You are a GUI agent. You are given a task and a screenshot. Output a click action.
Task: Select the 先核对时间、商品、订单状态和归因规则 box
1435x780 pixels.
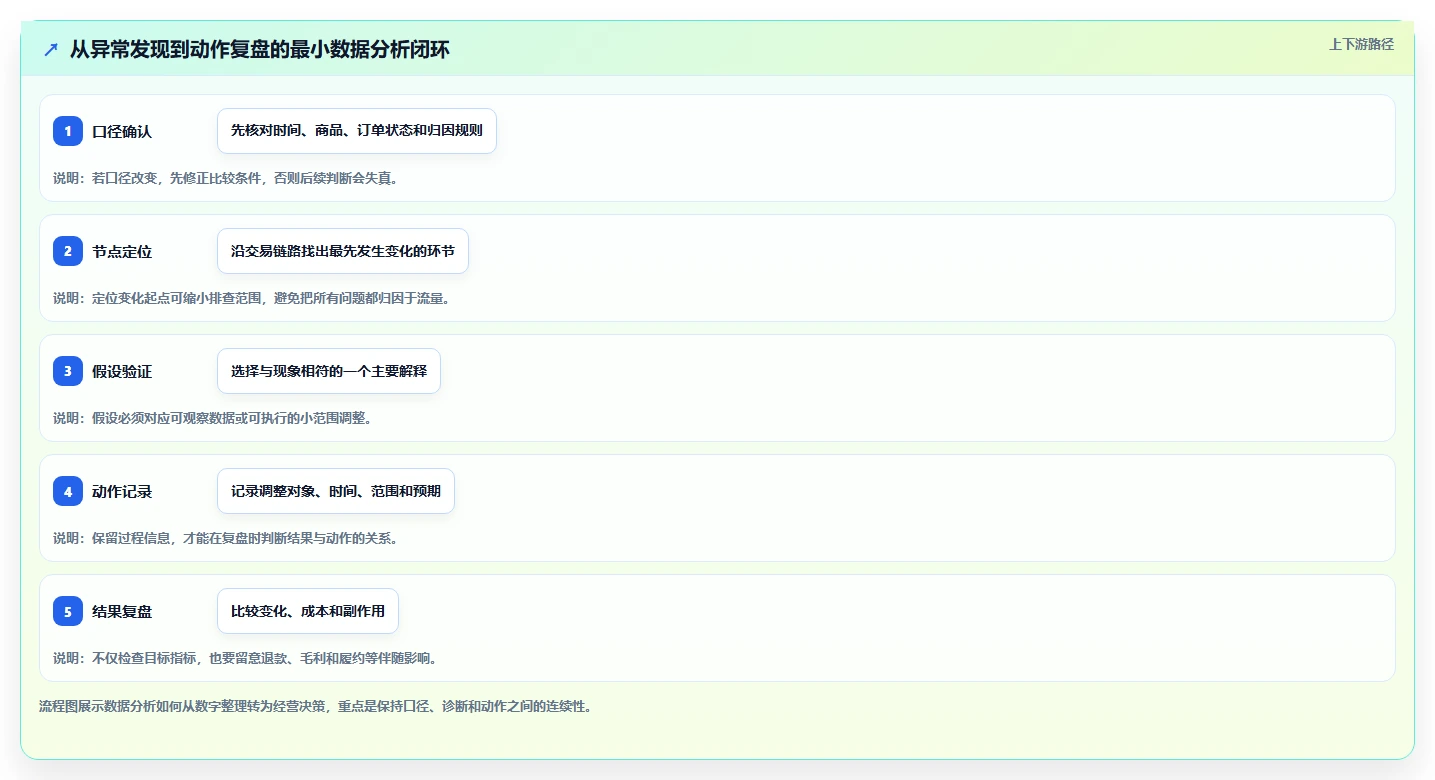(357, 131)
